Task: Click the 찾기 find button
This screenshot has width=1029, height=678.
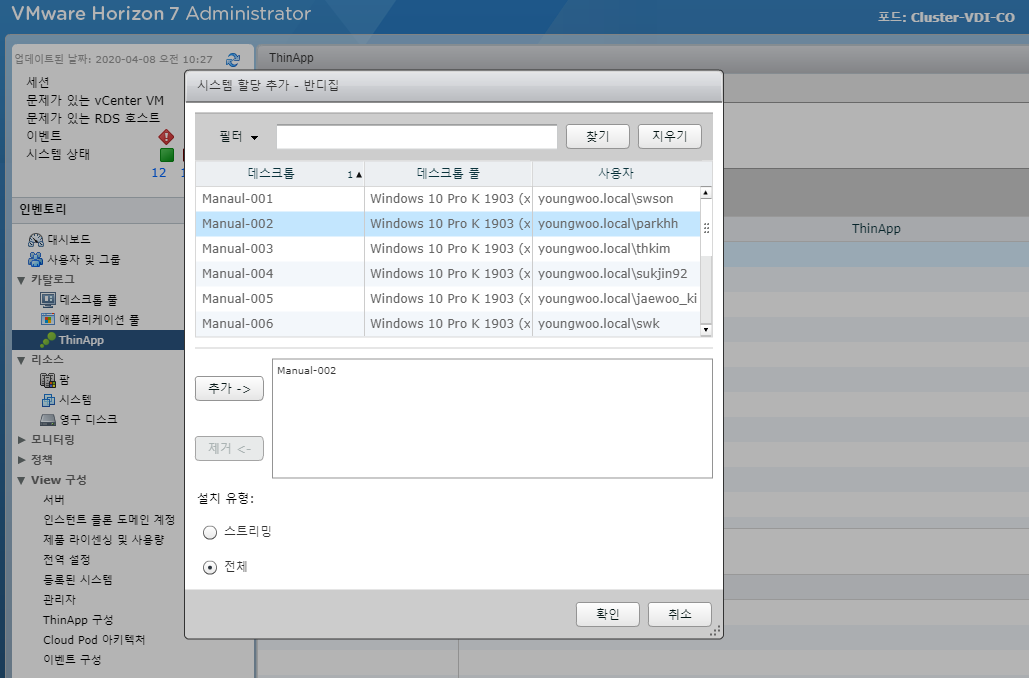Action: [598, 137]
